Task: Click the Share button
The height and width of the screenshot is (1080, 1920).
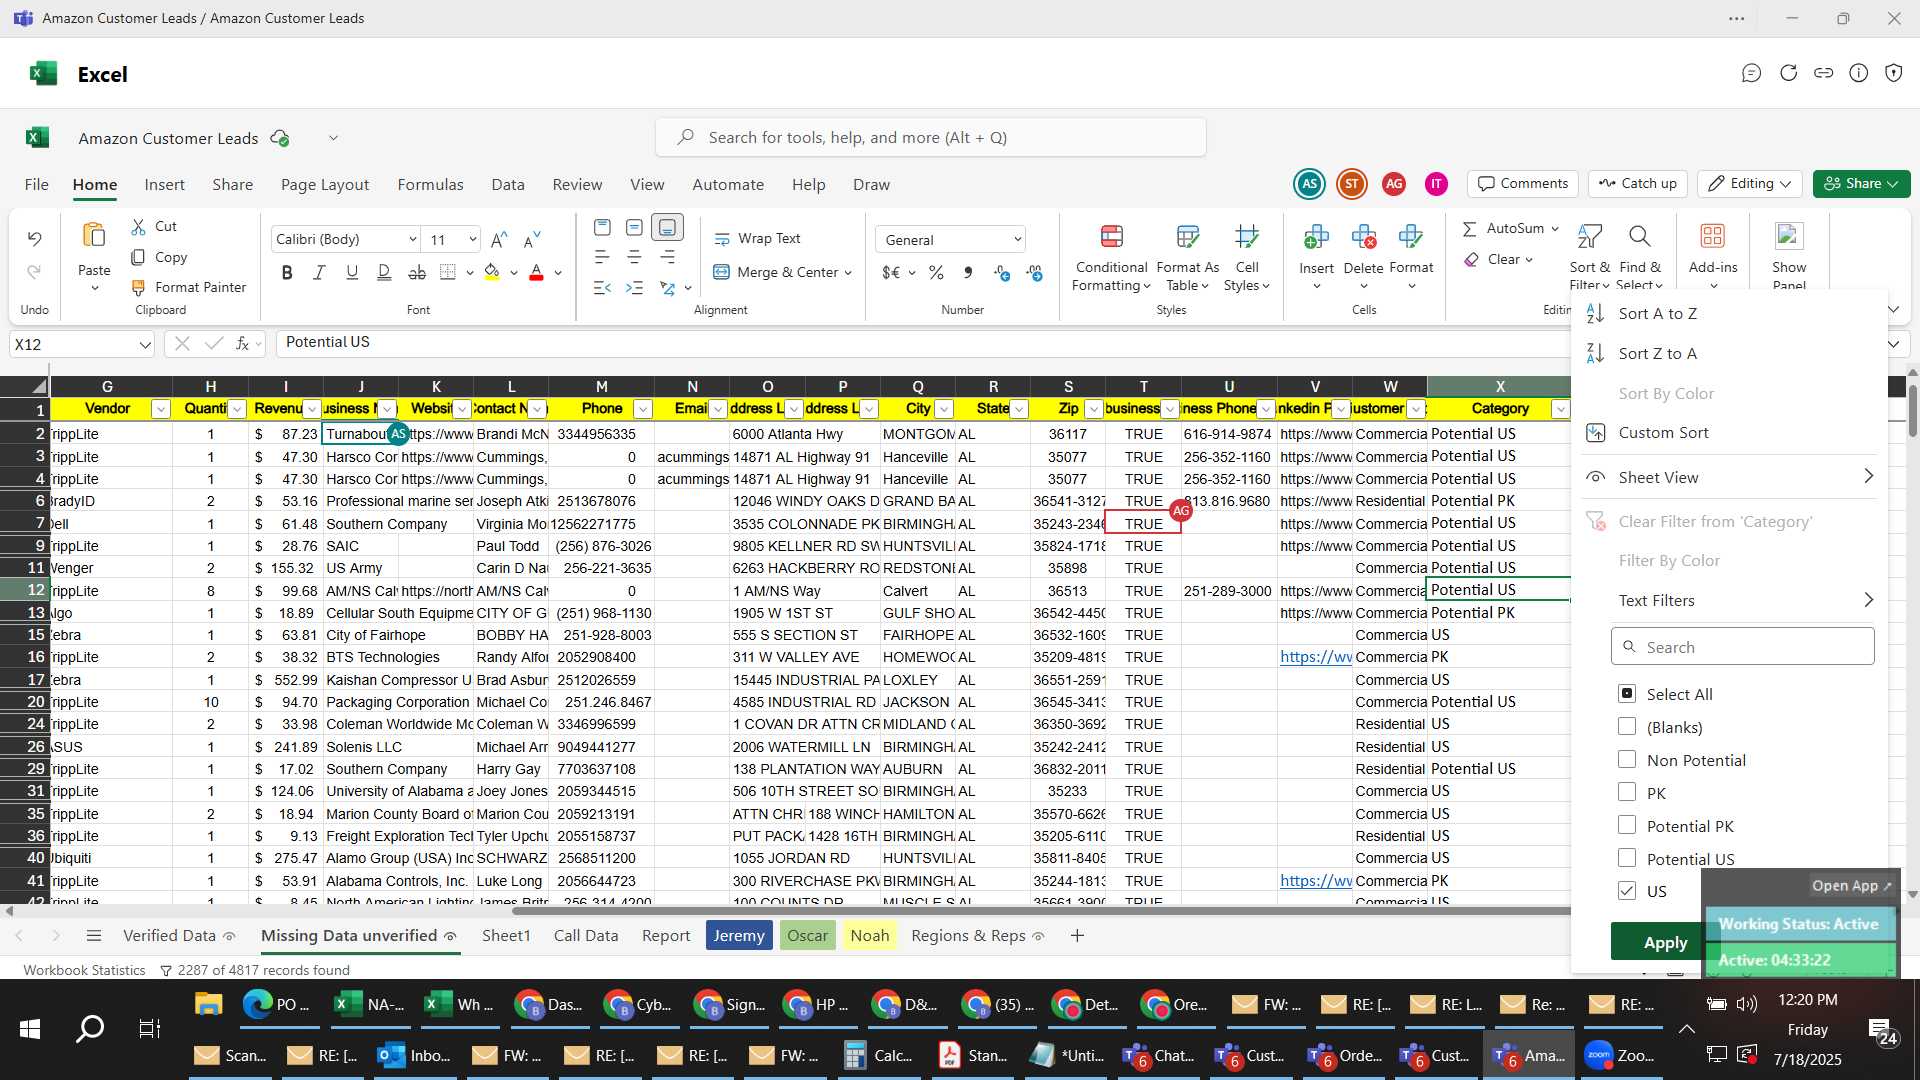Action: pos(1861,184)
